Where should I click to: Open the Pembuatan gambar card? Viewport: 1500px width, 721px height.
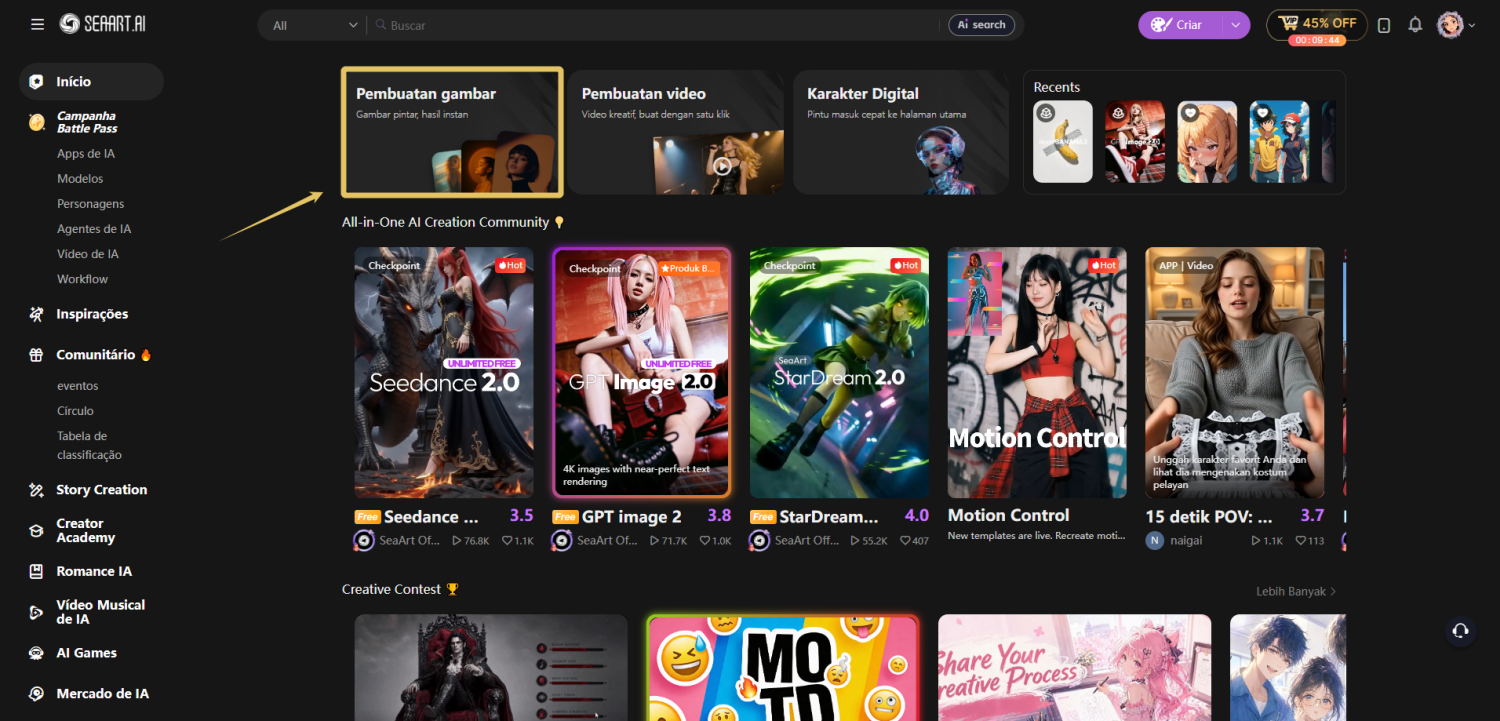pos(452,132)
